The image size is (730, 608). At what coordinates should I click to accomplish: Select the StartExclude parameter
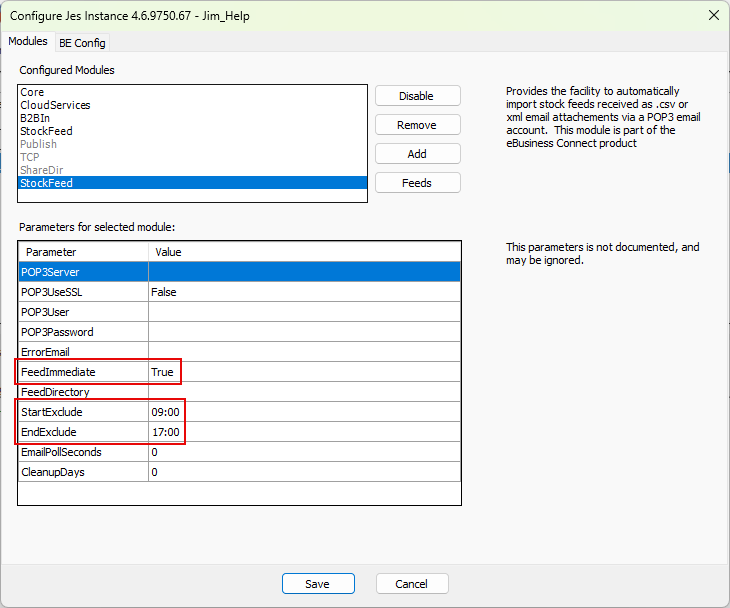[x=83, y=412]
